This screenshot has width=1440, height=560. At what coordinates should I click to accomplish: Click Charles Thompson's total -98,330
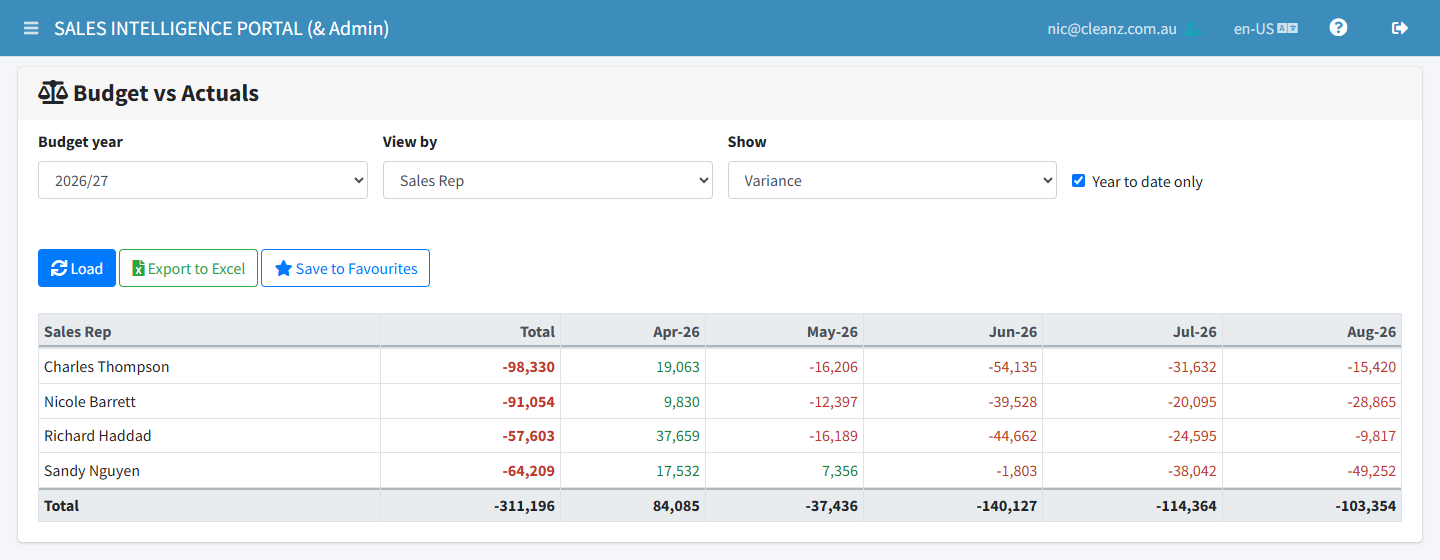point(528,367)
